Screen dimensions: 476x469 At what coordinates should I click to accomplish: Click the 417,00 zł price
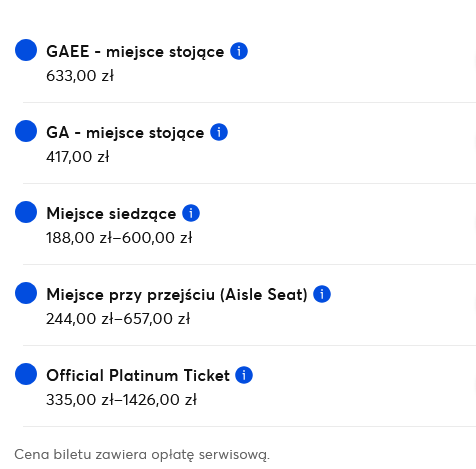(78, 157)
